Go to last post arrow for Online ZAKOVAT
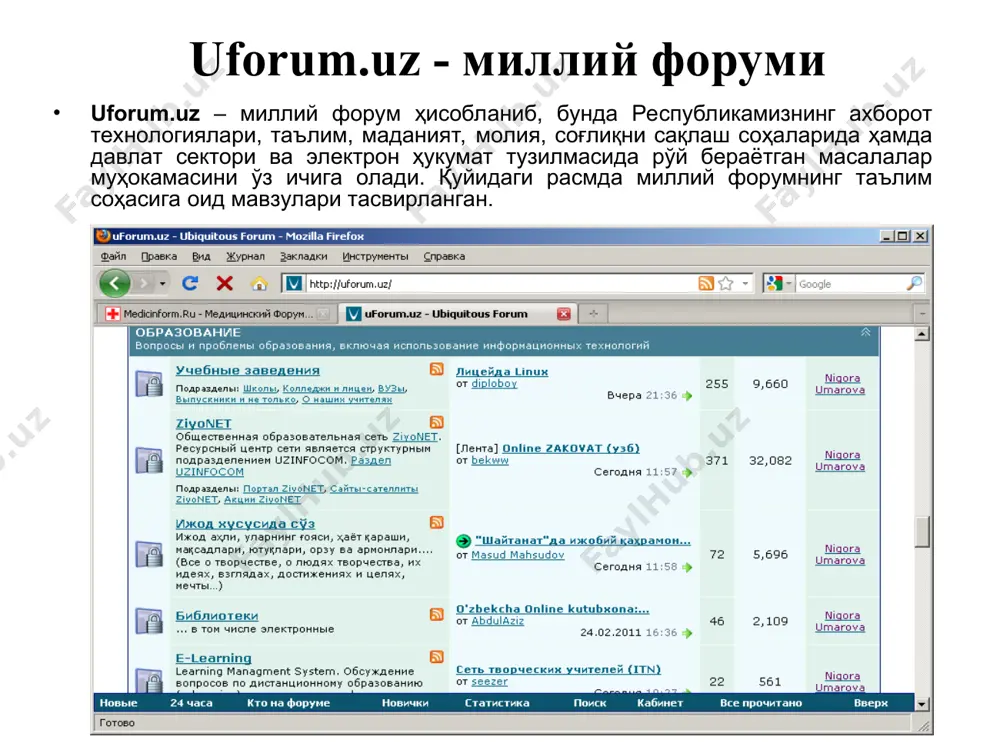1000x750 pixels. coord(687,473)
